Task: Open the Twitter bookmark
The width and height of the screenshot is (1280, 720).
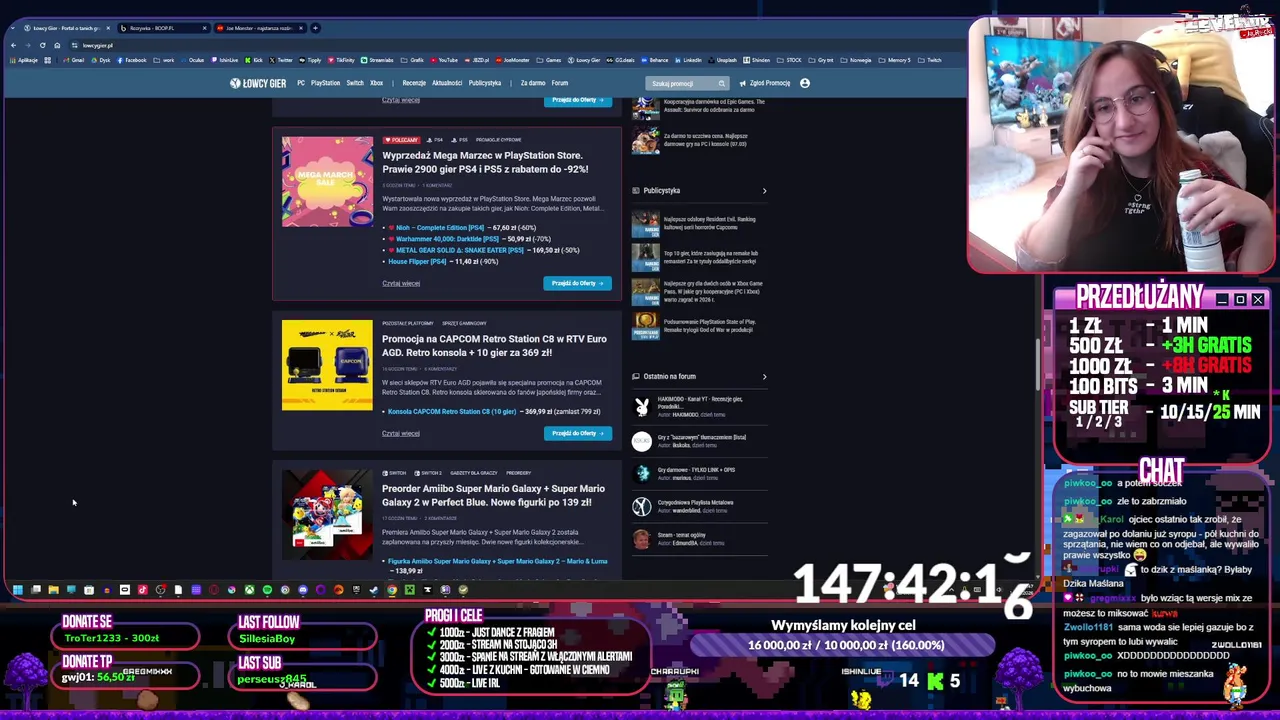Action: (281, 60)
